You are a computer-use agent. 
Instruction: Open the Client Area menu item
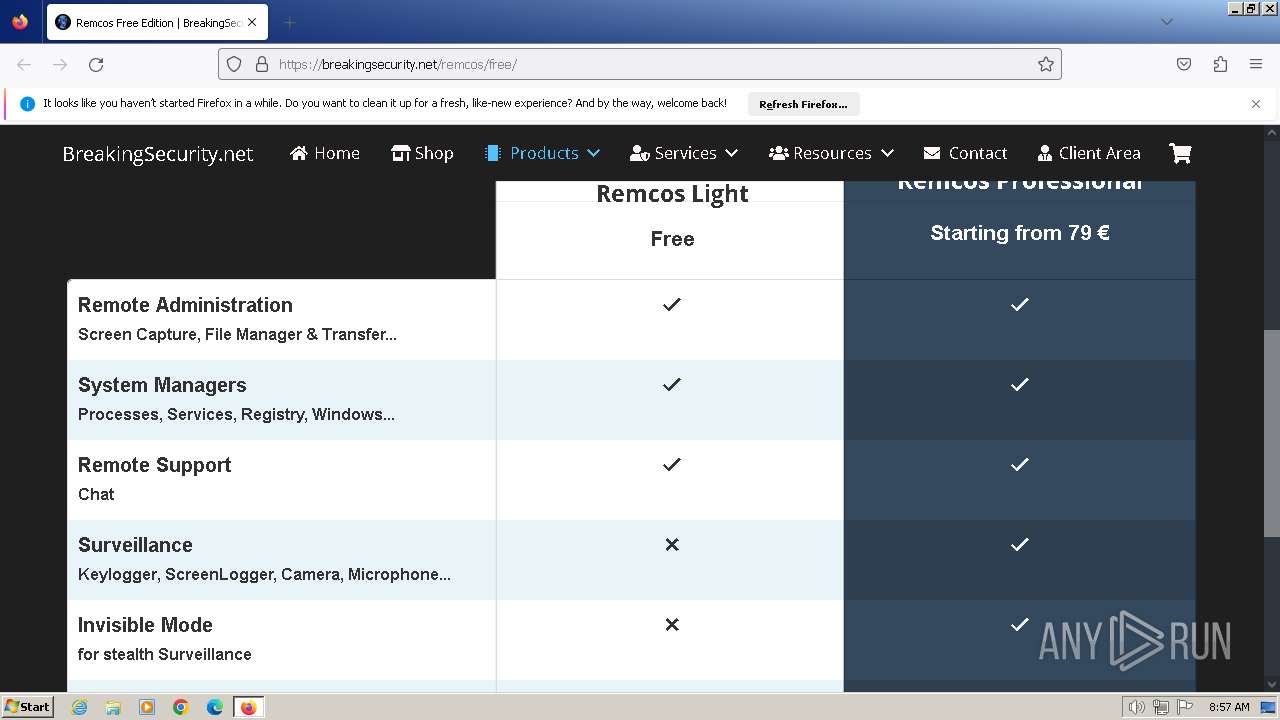[1089, 153]
